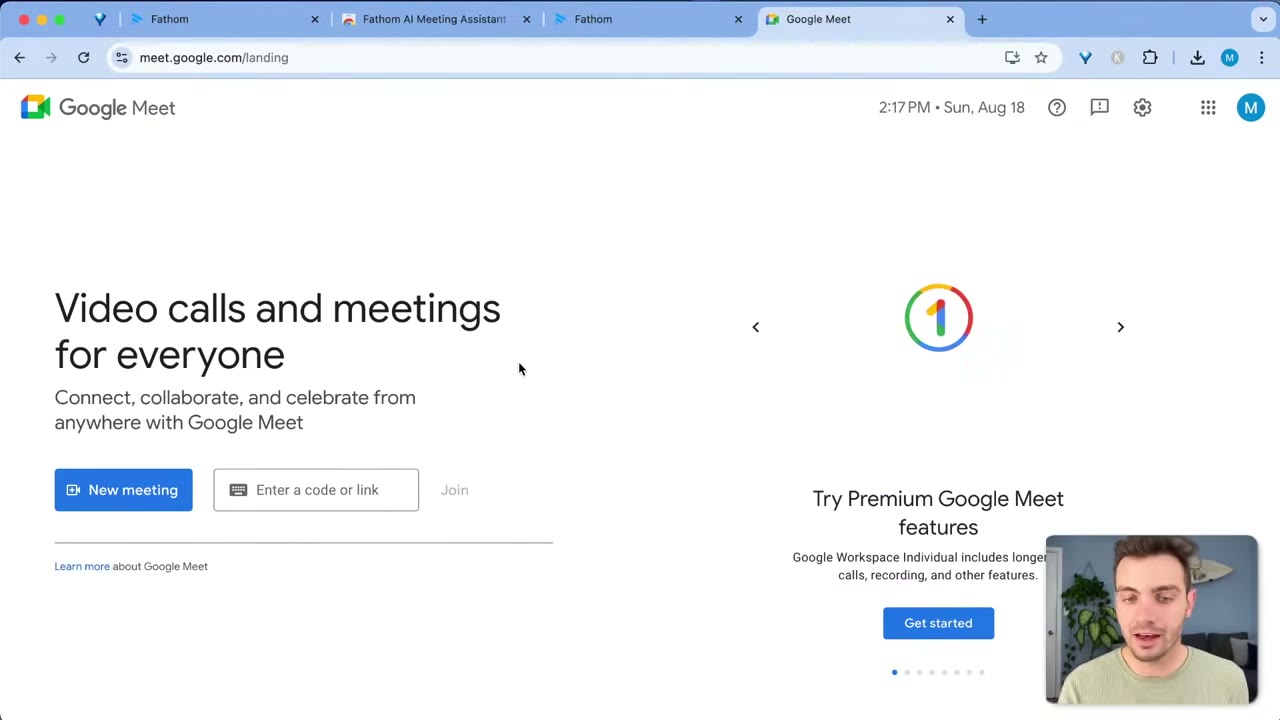
Task: Follow the Learn more link
Action: (x=82, y=566)
